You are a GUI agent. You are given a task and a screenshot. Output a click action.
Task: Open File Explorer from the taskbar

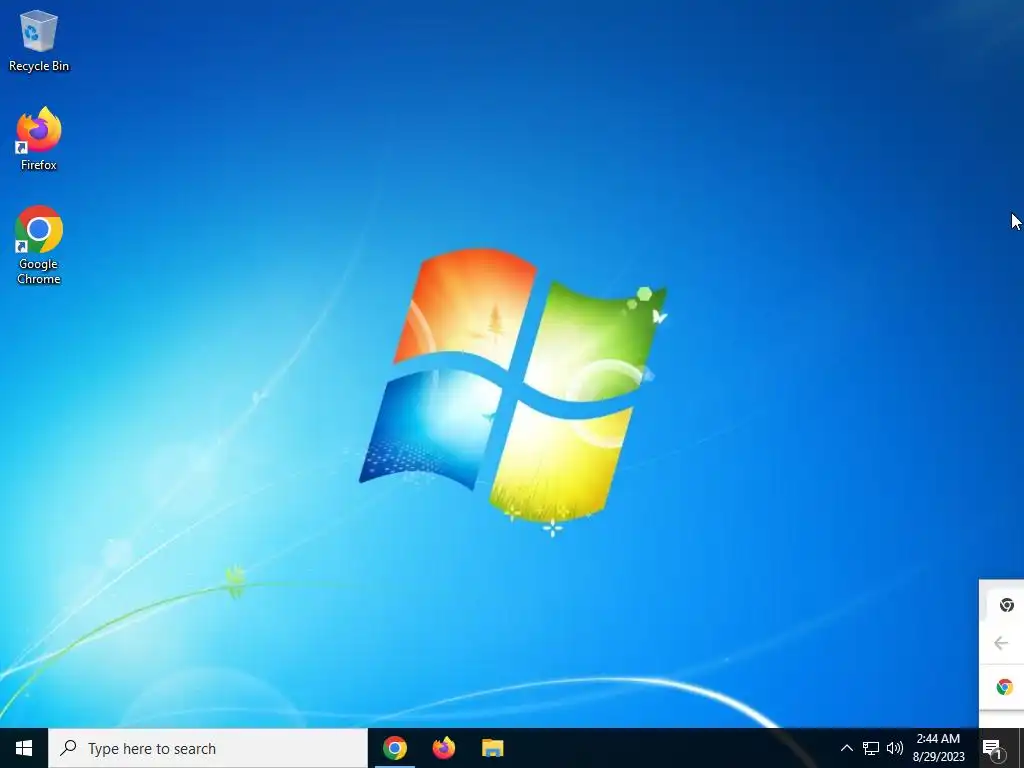(492, 748)
